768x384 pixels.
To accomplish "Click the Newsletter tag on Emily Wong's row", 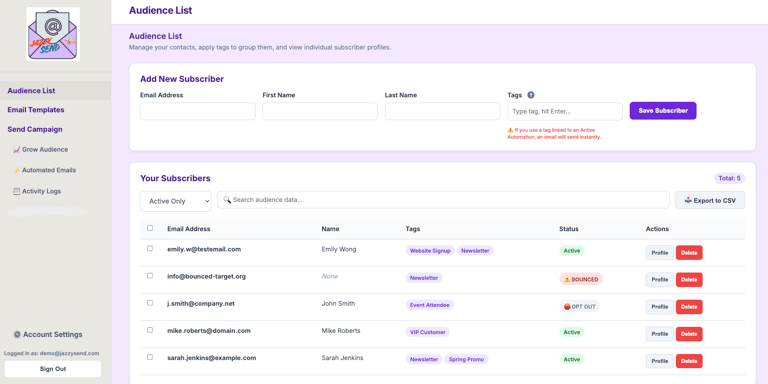I will click(x=475, y=250).
